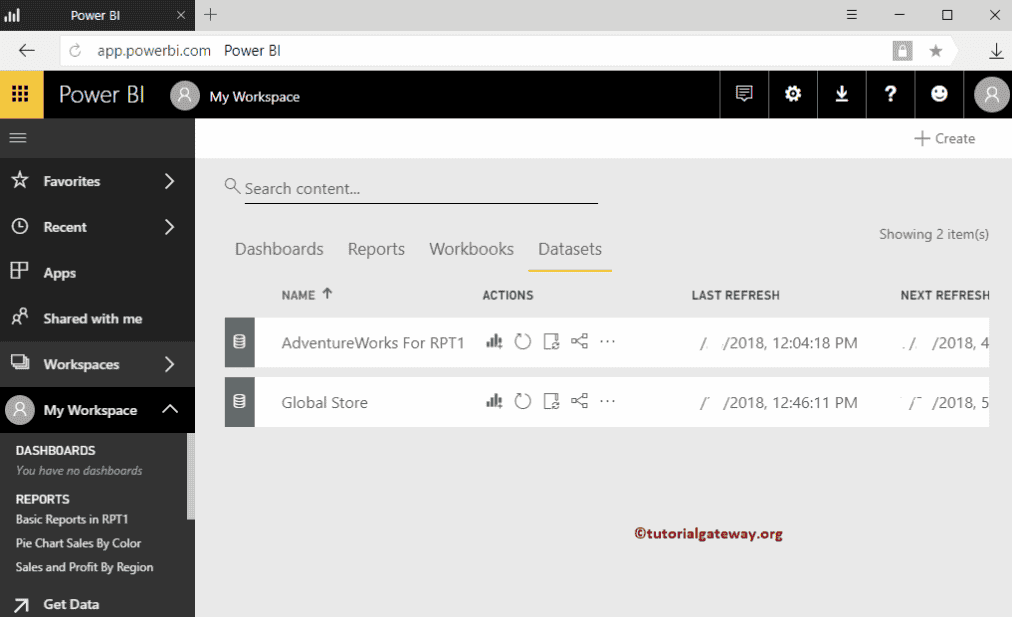Viewport: 1012px width, 617px height.
Task: Switch to the Workbooks tab
Action: (x=472, y=249)
